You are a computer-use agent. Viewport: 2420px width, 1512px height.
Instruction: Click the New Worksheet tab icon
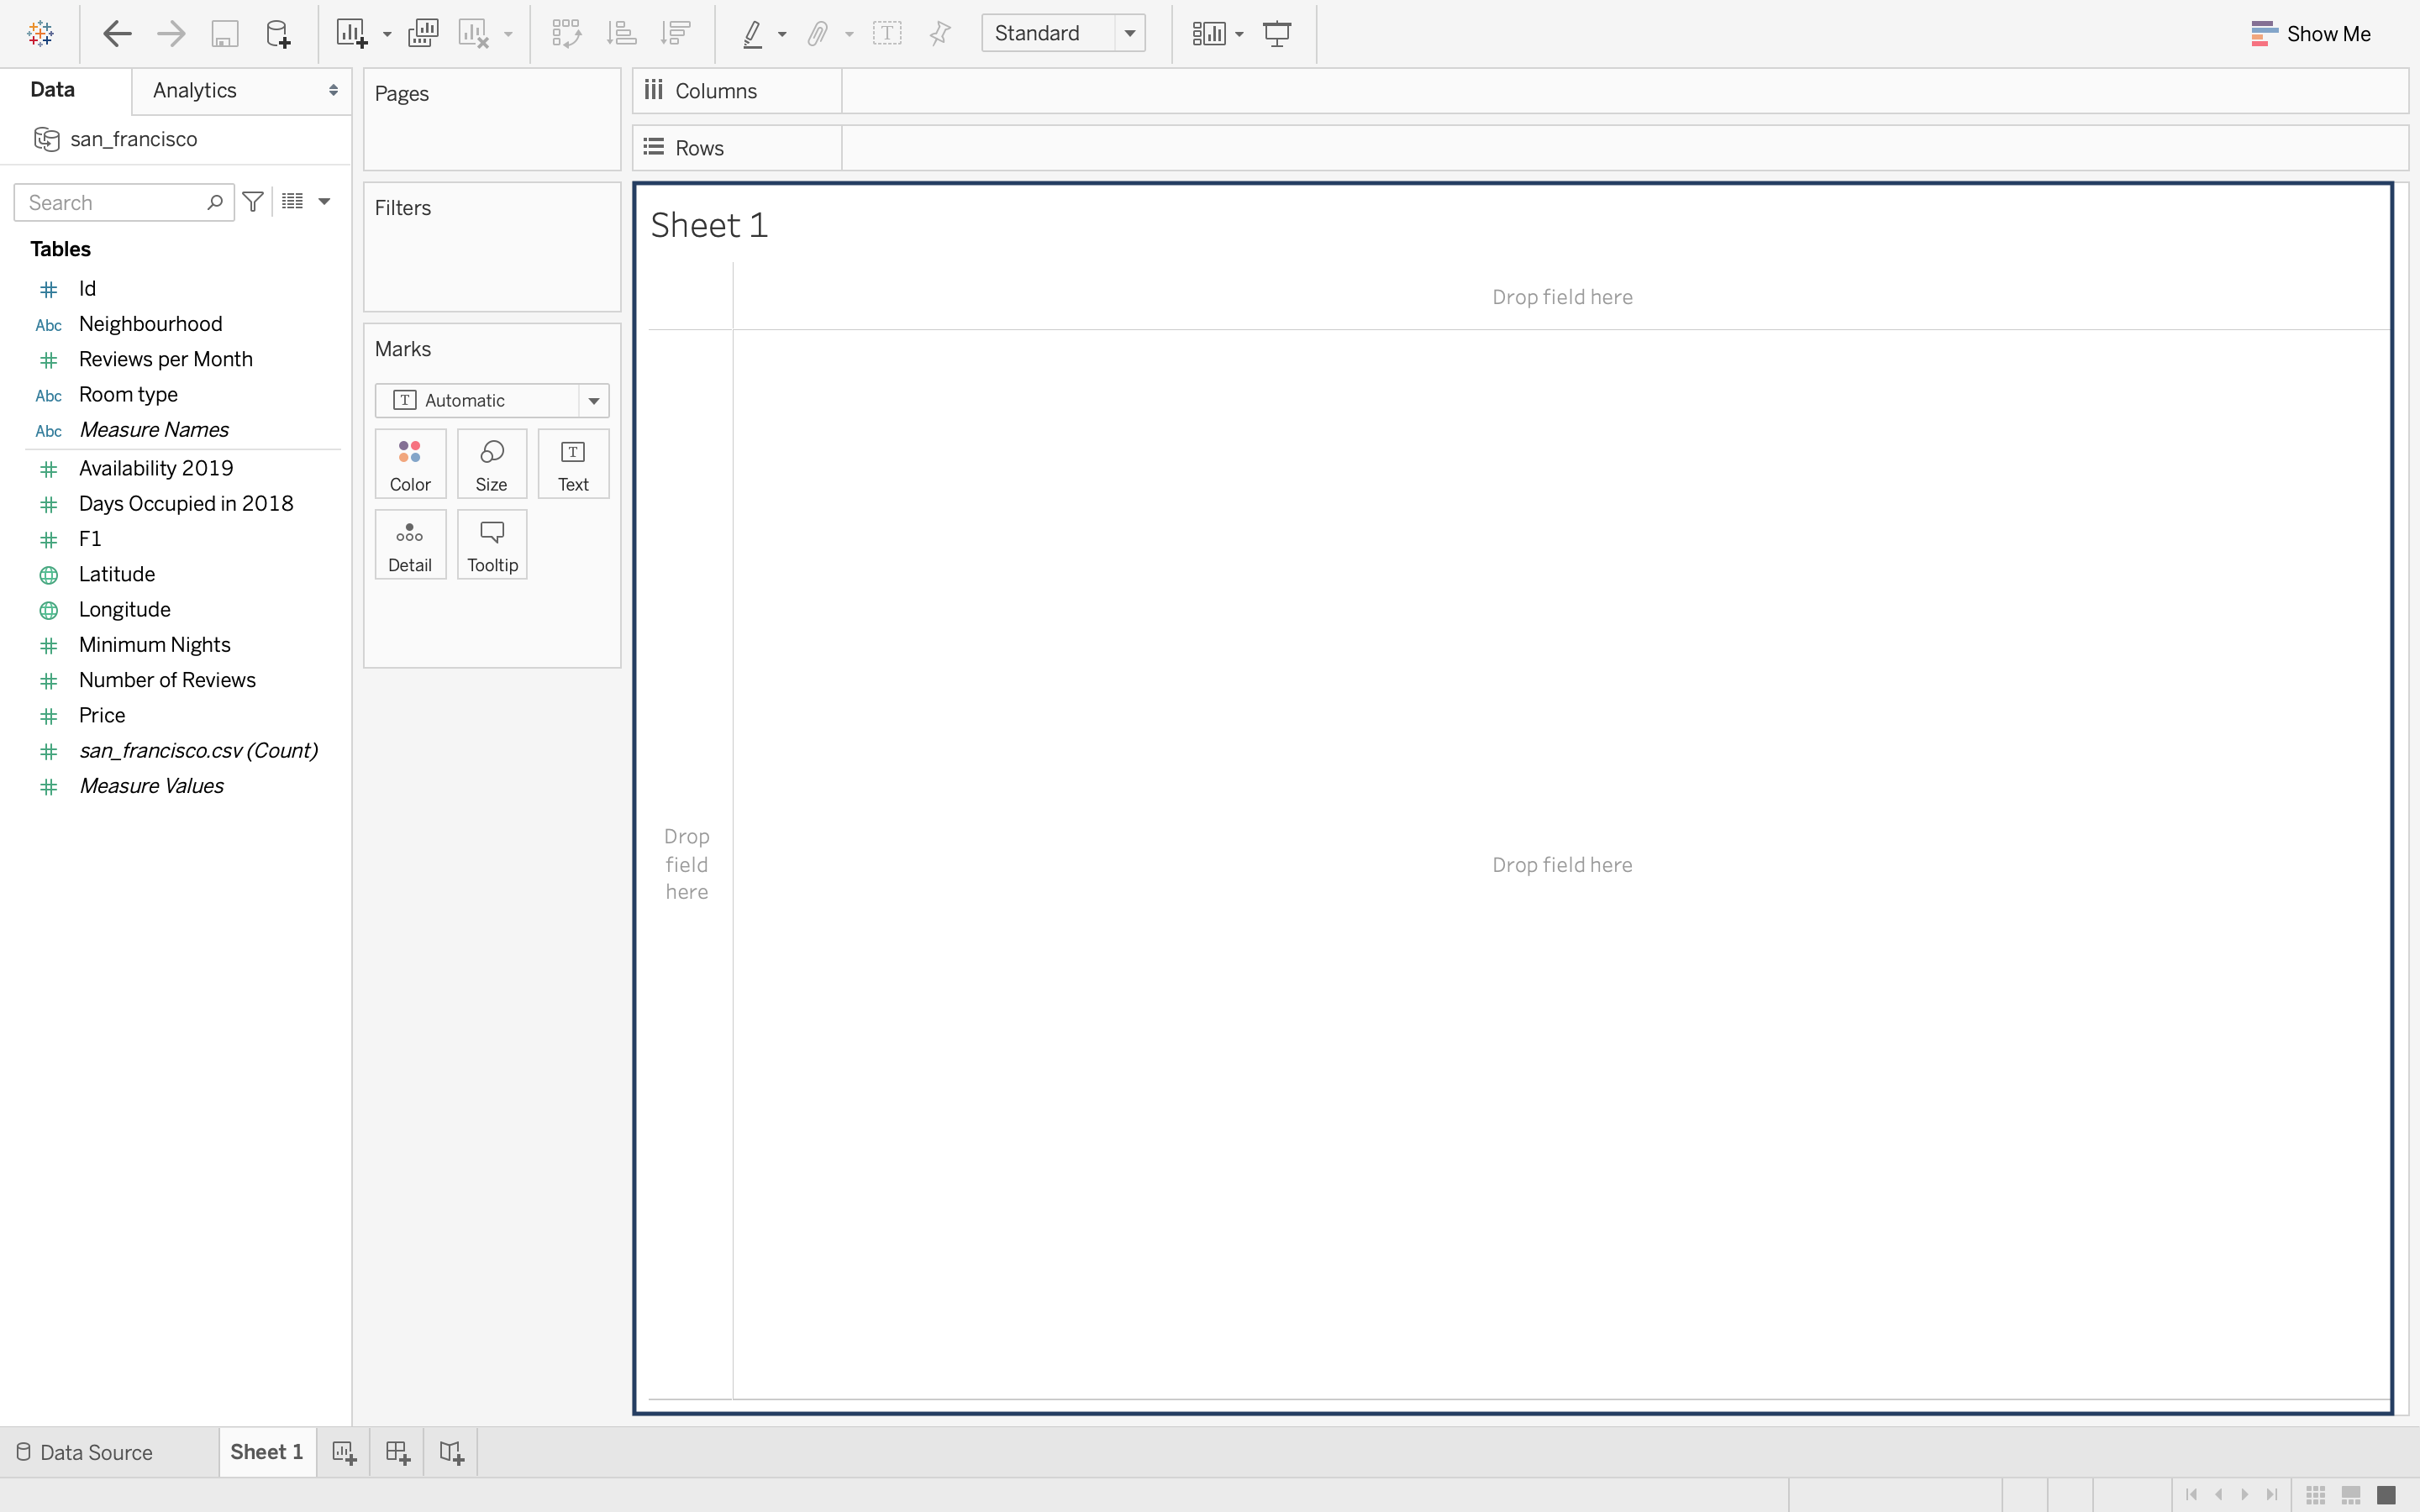[x=344, y=1453]
